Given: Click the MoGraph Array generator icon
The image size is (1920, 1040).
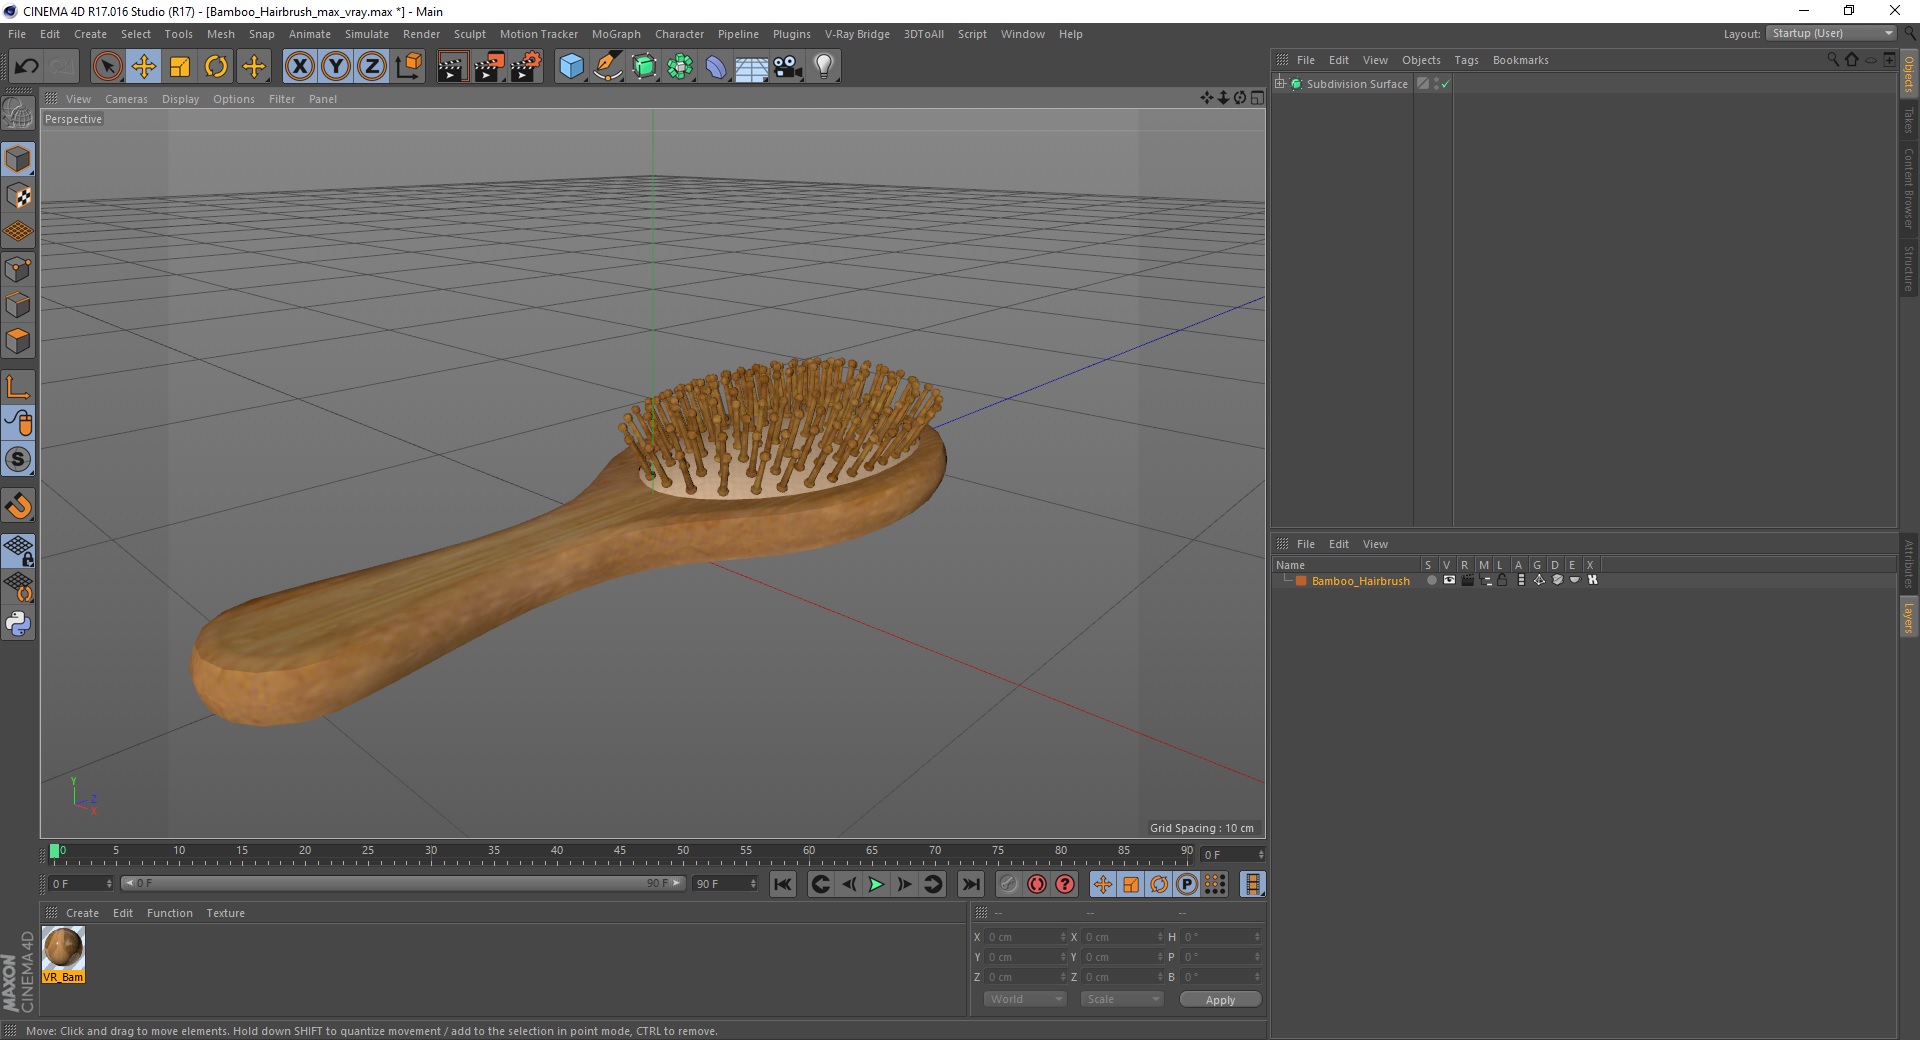Looking at the screenshot, I should [680, 67].
